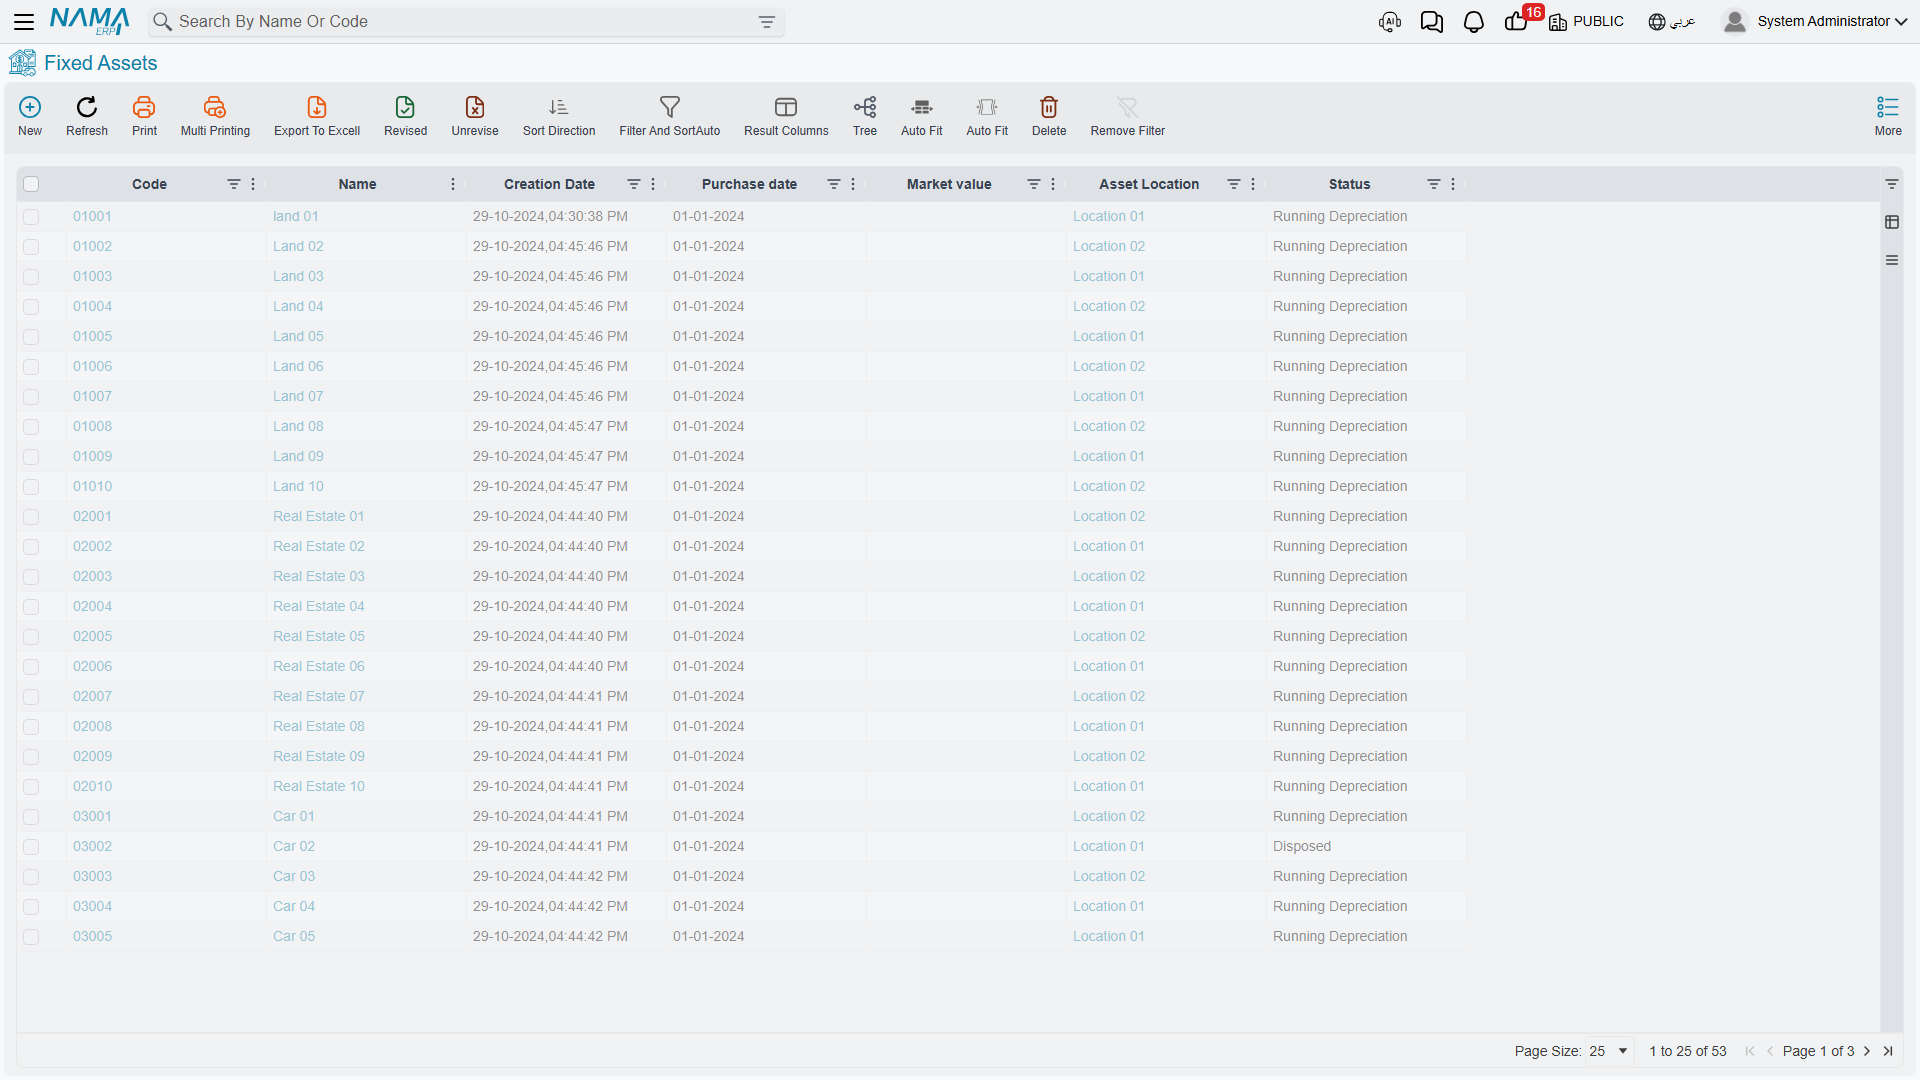
Task: Open Location 02 link in row 01002
Action: pos(1109,246)
